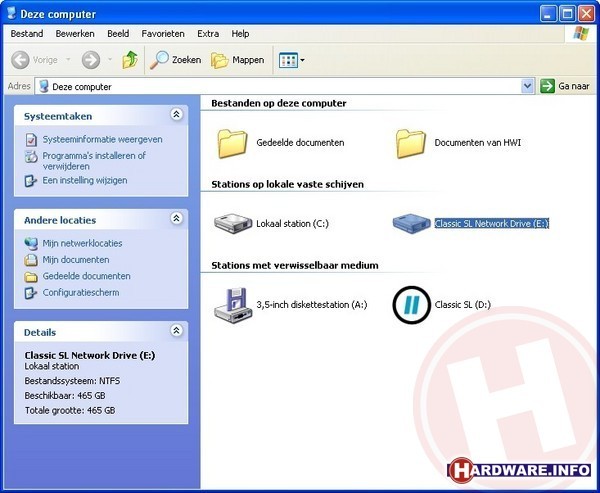Screen dimensions: 600x493
Task: Click the green Ga naar arrow icon
Action: (x=547, y=86)
